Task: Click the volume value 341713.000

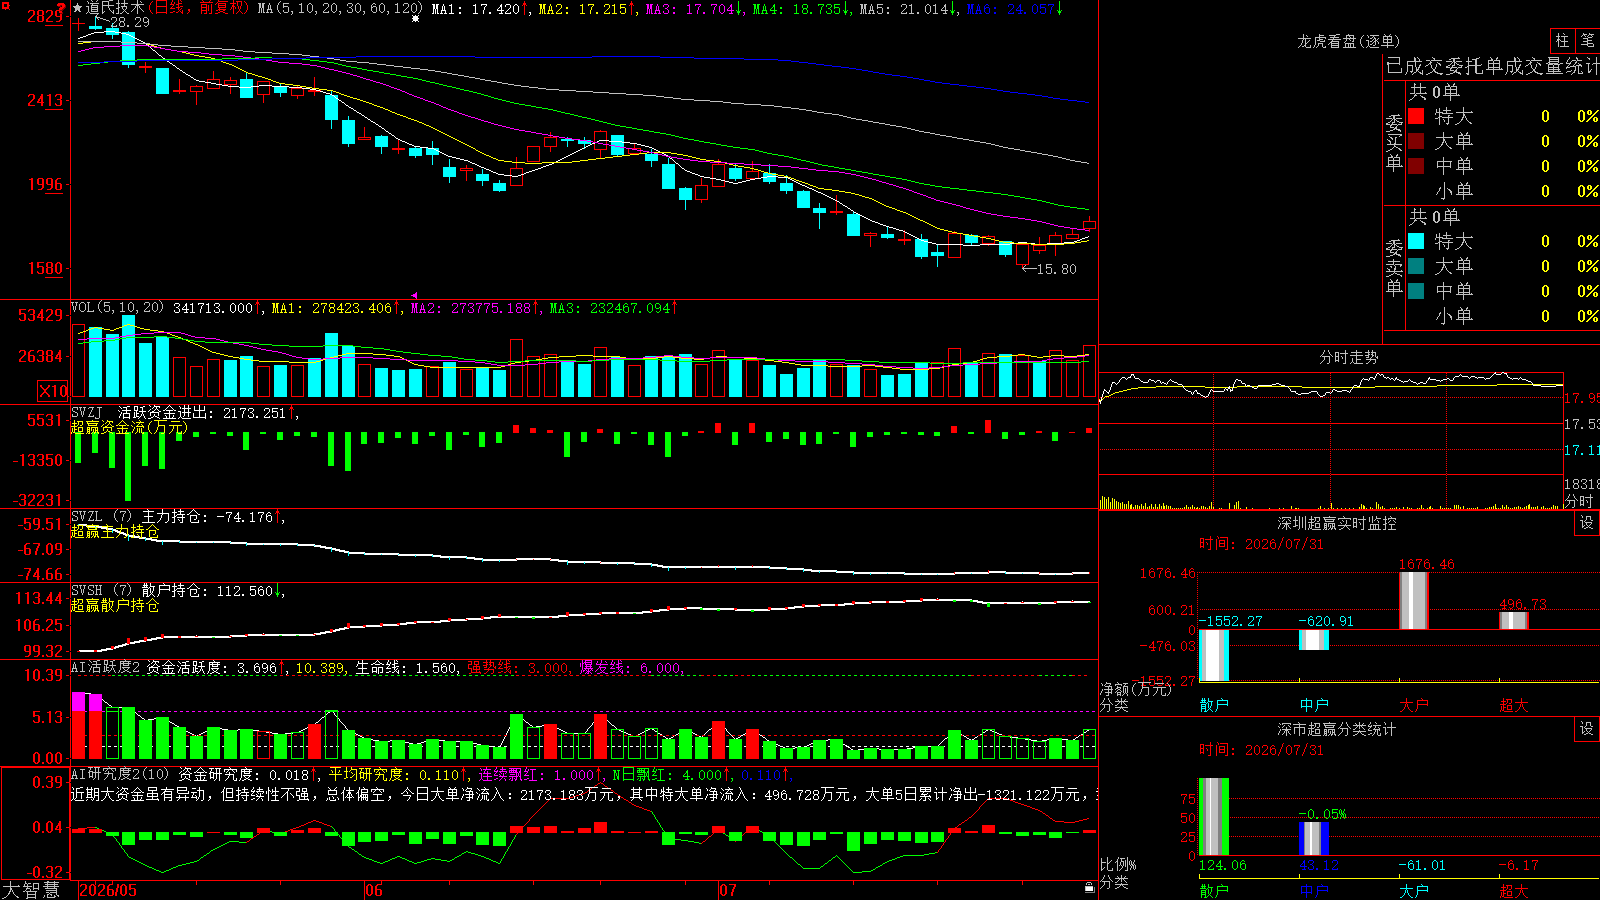Action: coord(213,308)
